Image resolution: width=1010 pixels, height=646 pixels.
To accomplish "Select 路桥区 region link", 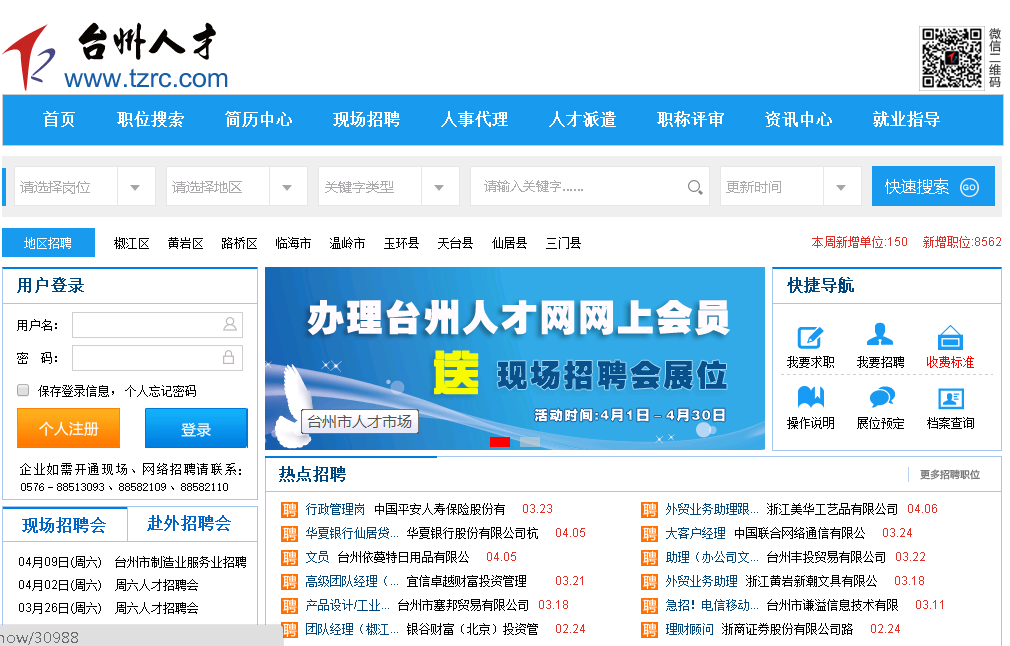I will click(239, 243).
